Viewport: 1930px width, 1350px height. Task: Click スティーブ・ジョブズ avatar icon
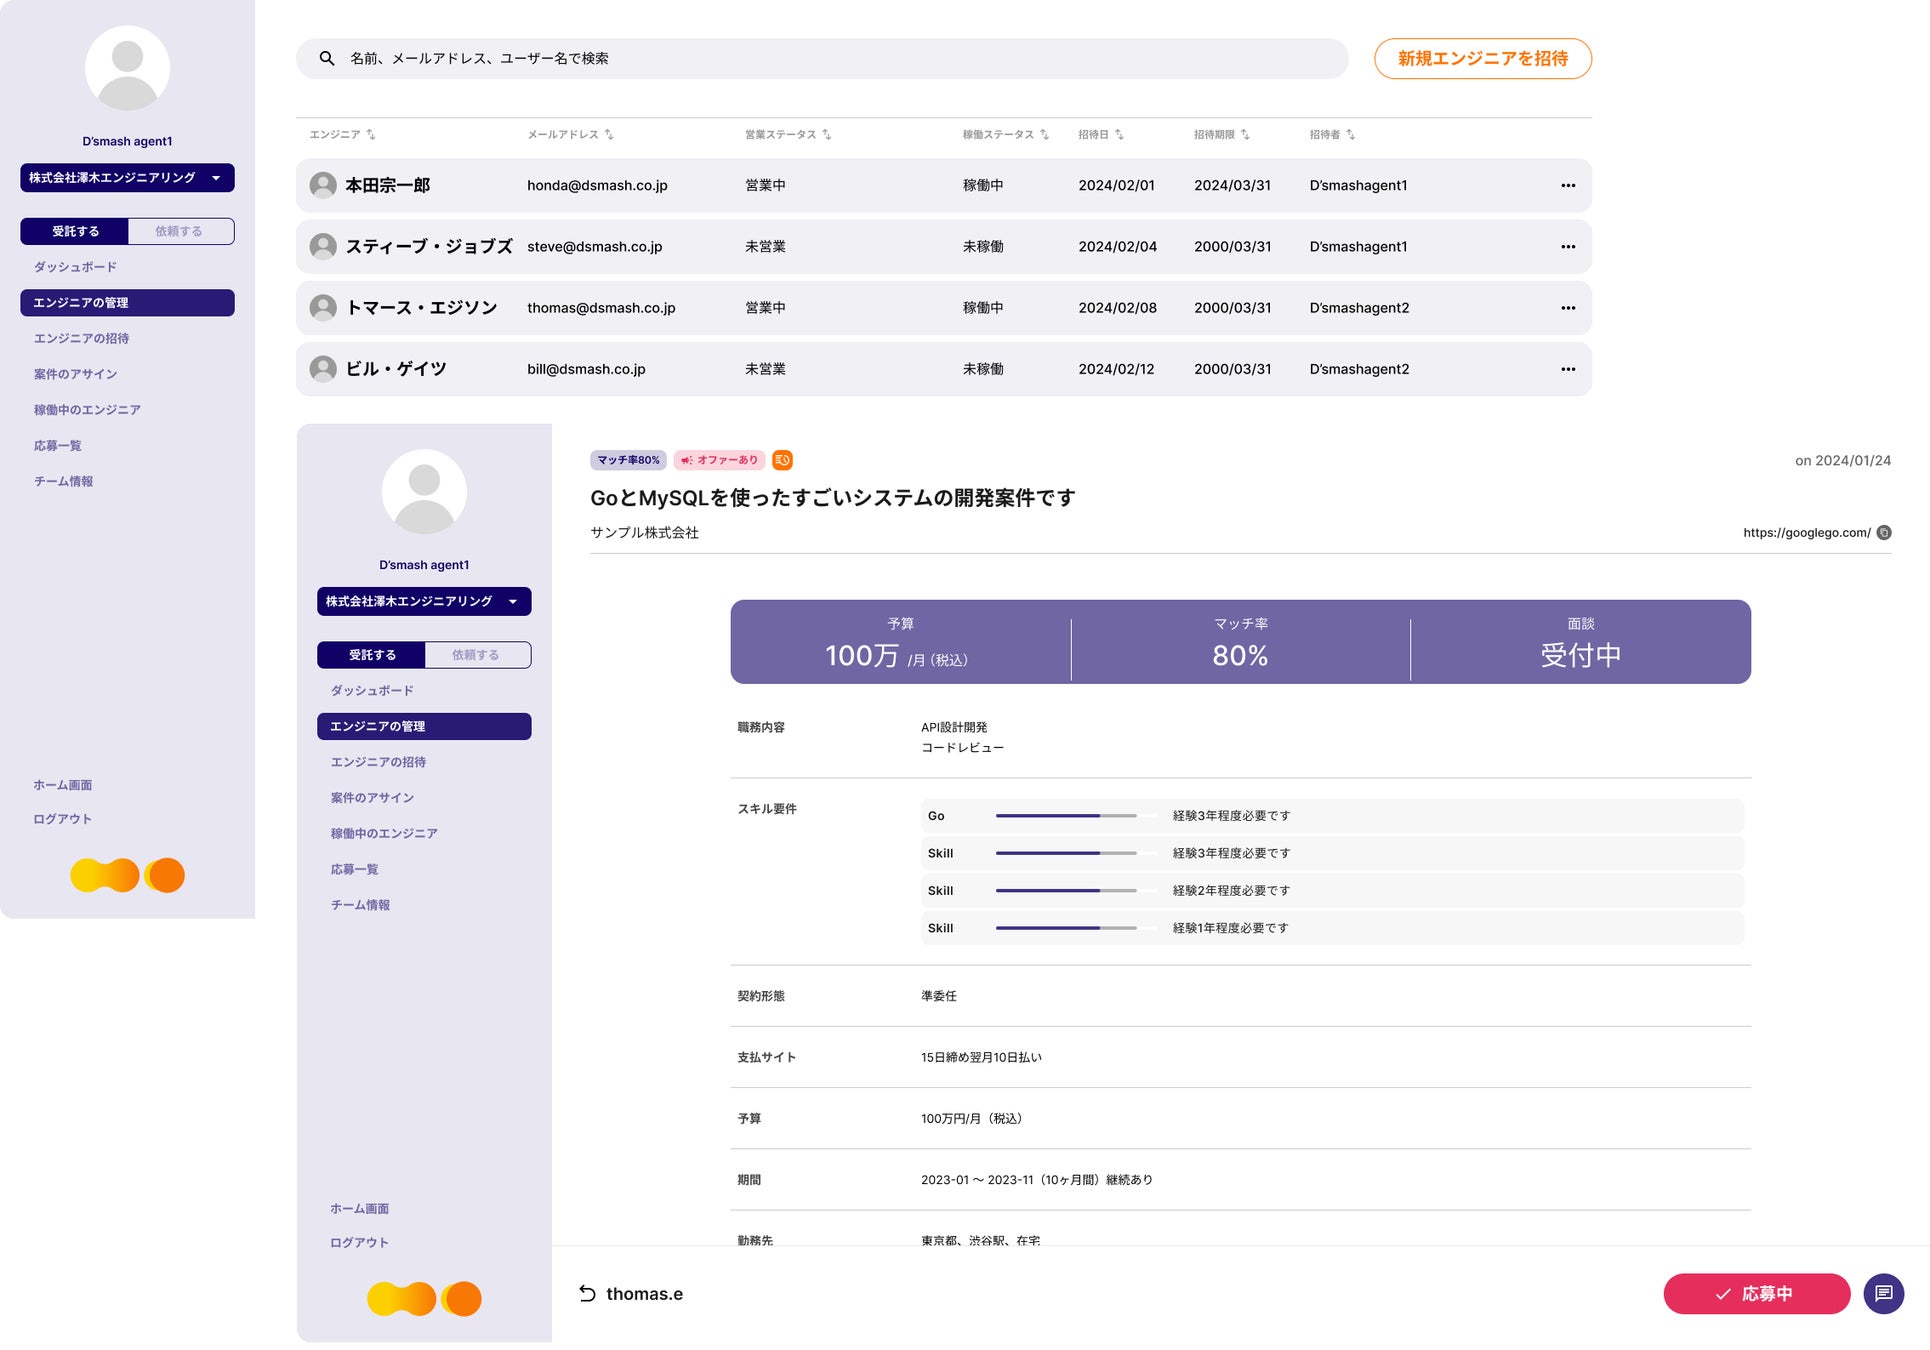tap(323, 247)
